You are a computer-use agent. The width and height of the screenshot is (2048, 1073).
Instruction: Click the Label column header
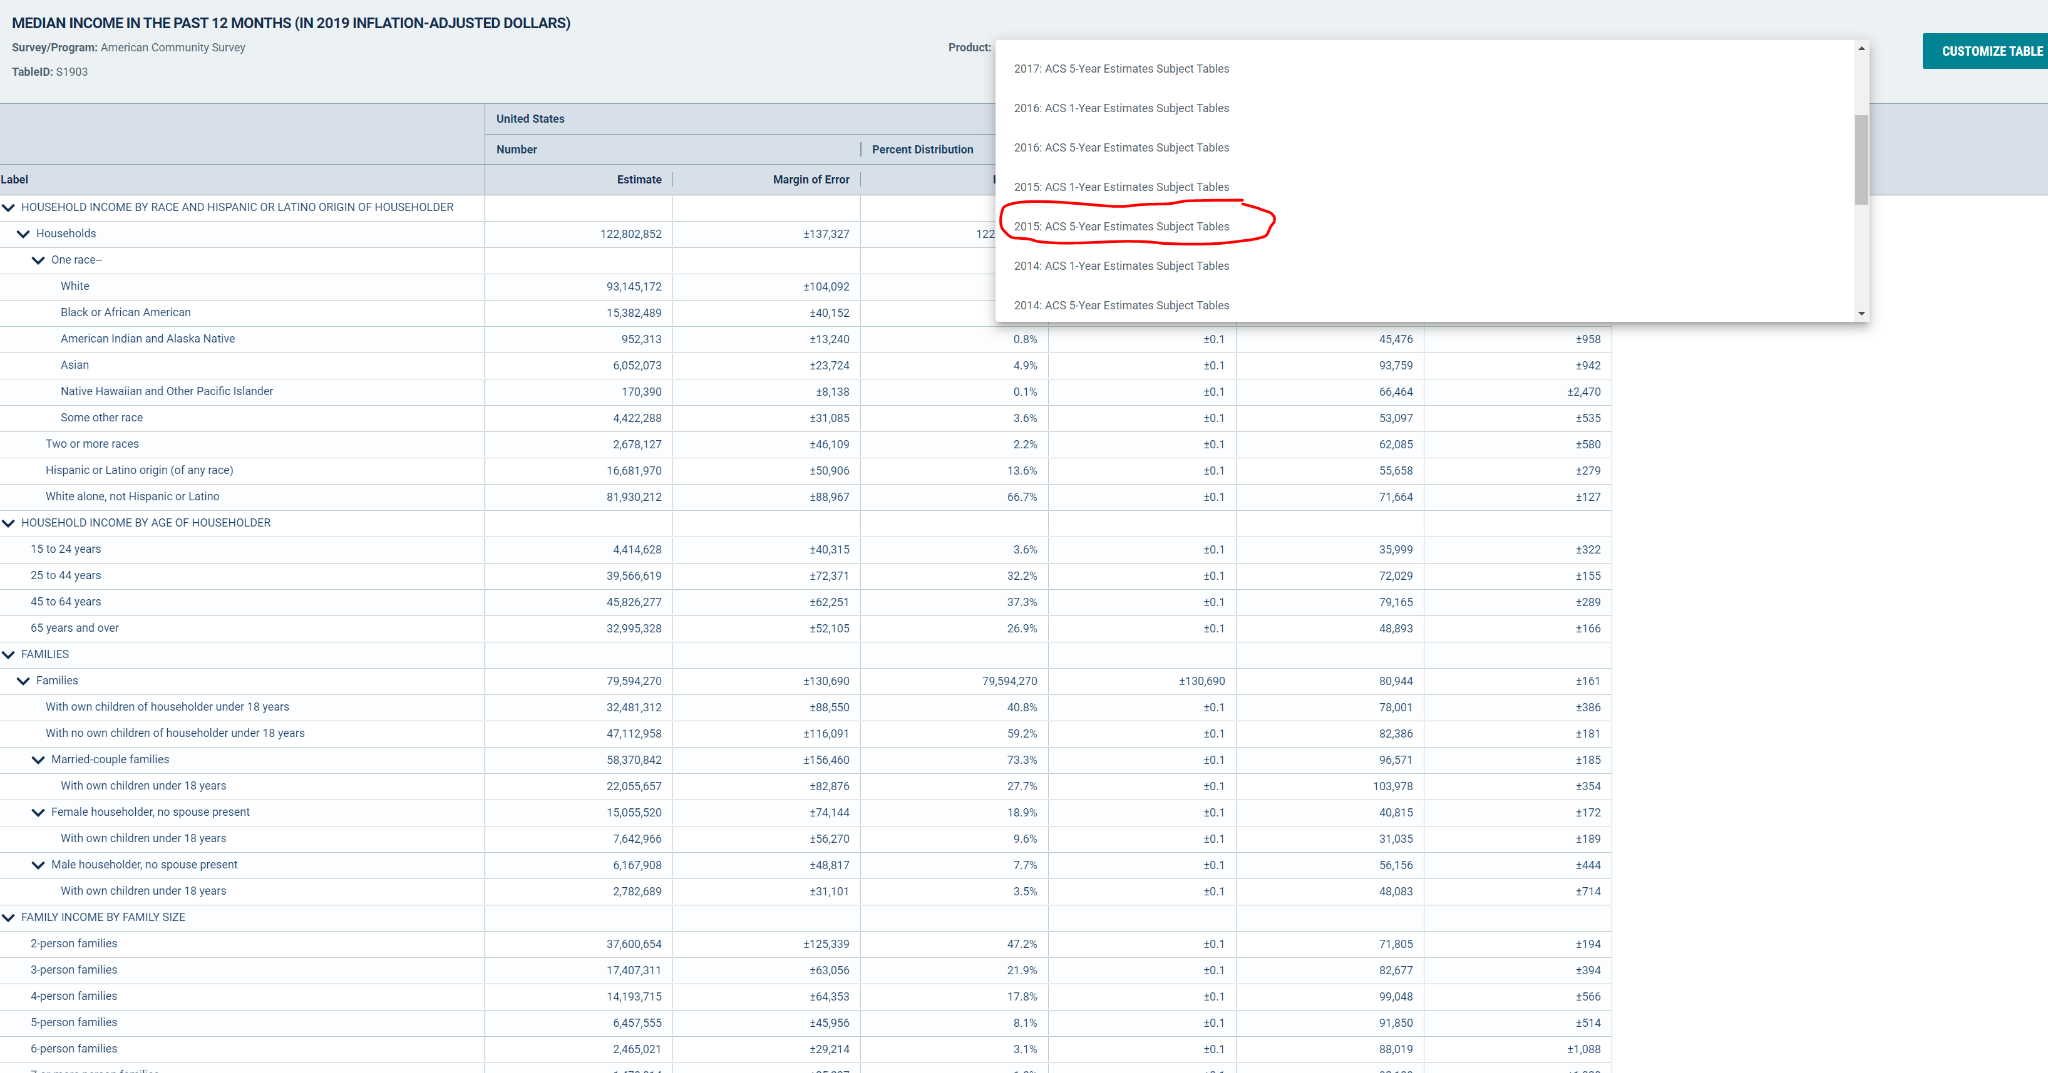[x=14, y=180]
